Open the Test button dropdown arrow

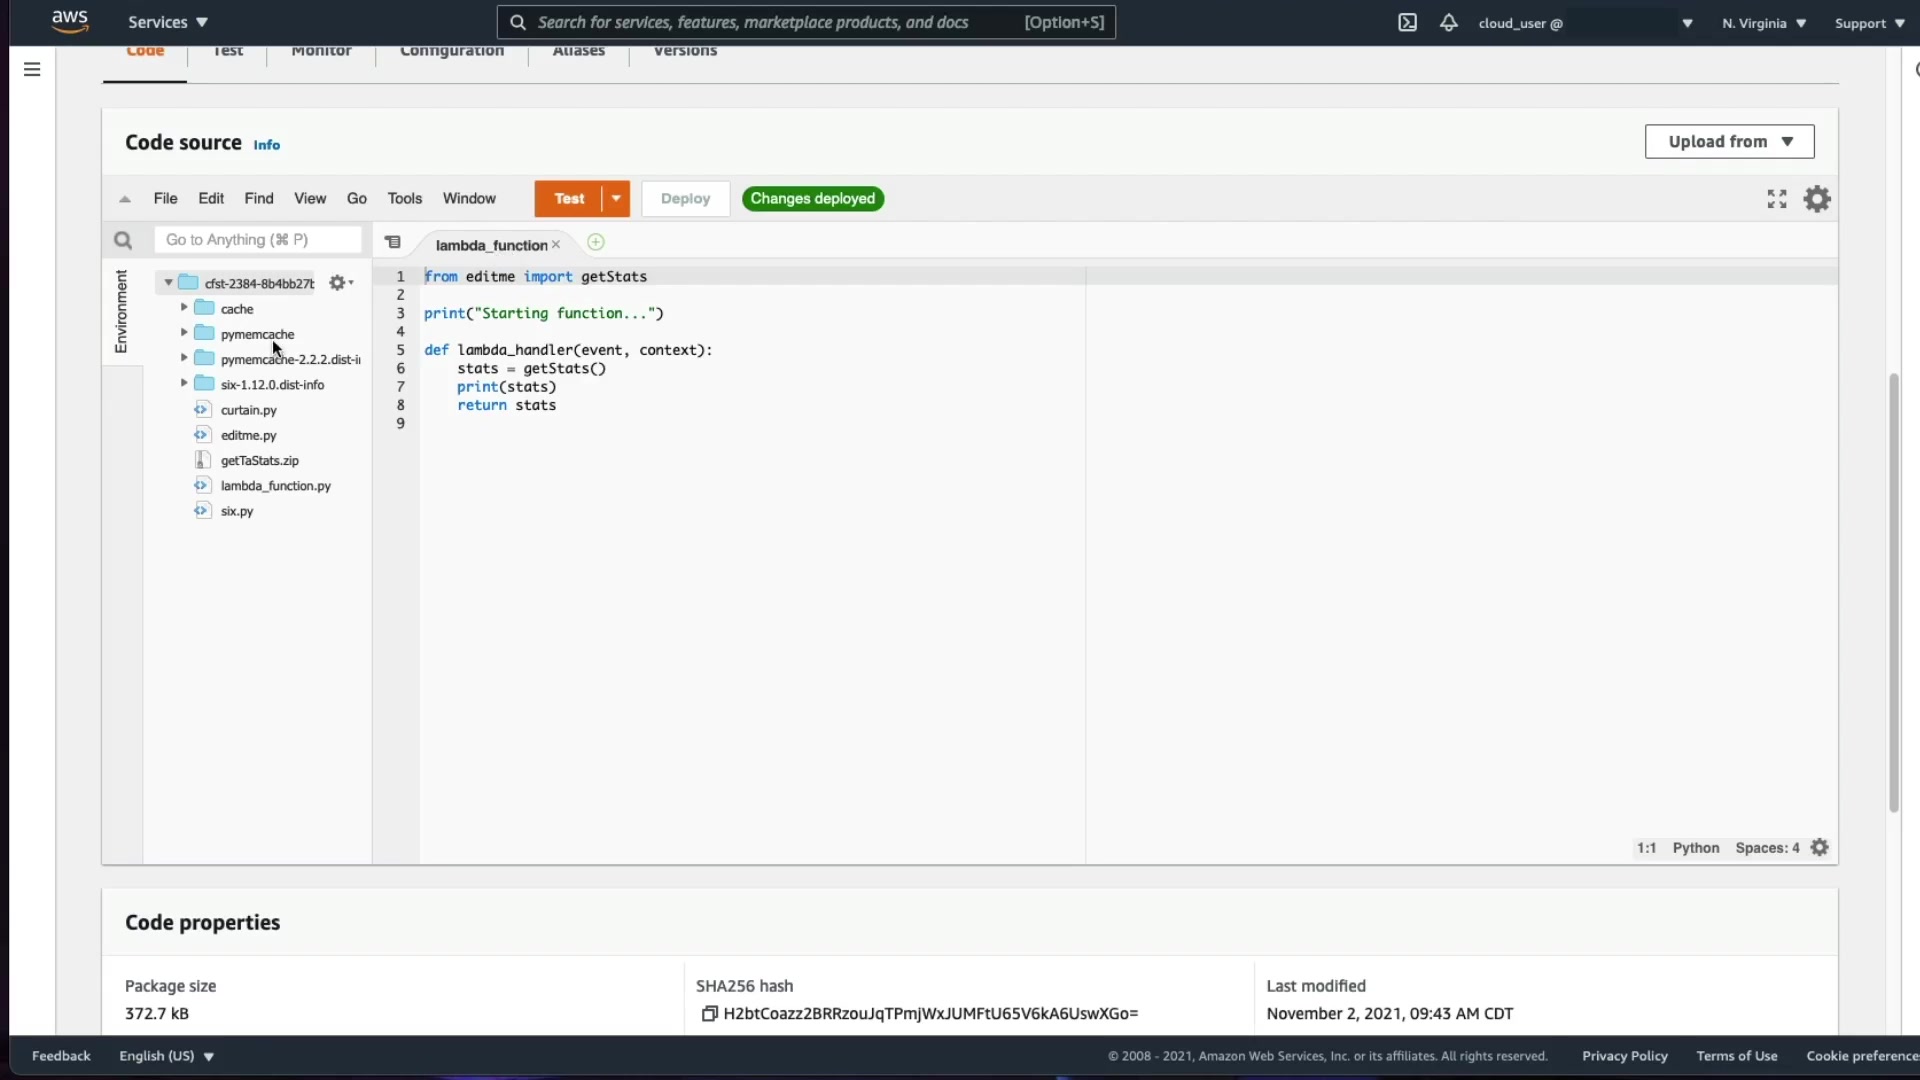pyautogui.click(x=616, y=199)
